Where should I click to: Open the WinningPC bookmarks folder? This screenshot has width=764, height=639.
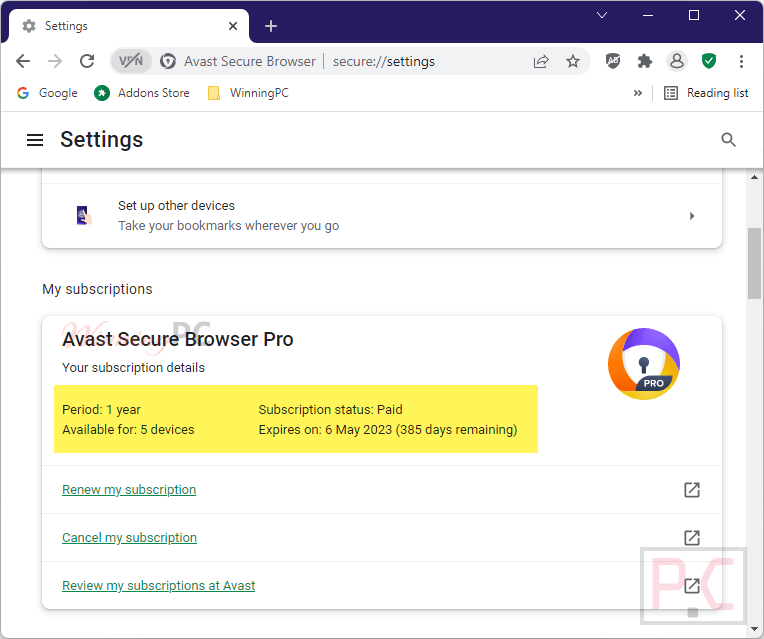click(x=248, y=93)
